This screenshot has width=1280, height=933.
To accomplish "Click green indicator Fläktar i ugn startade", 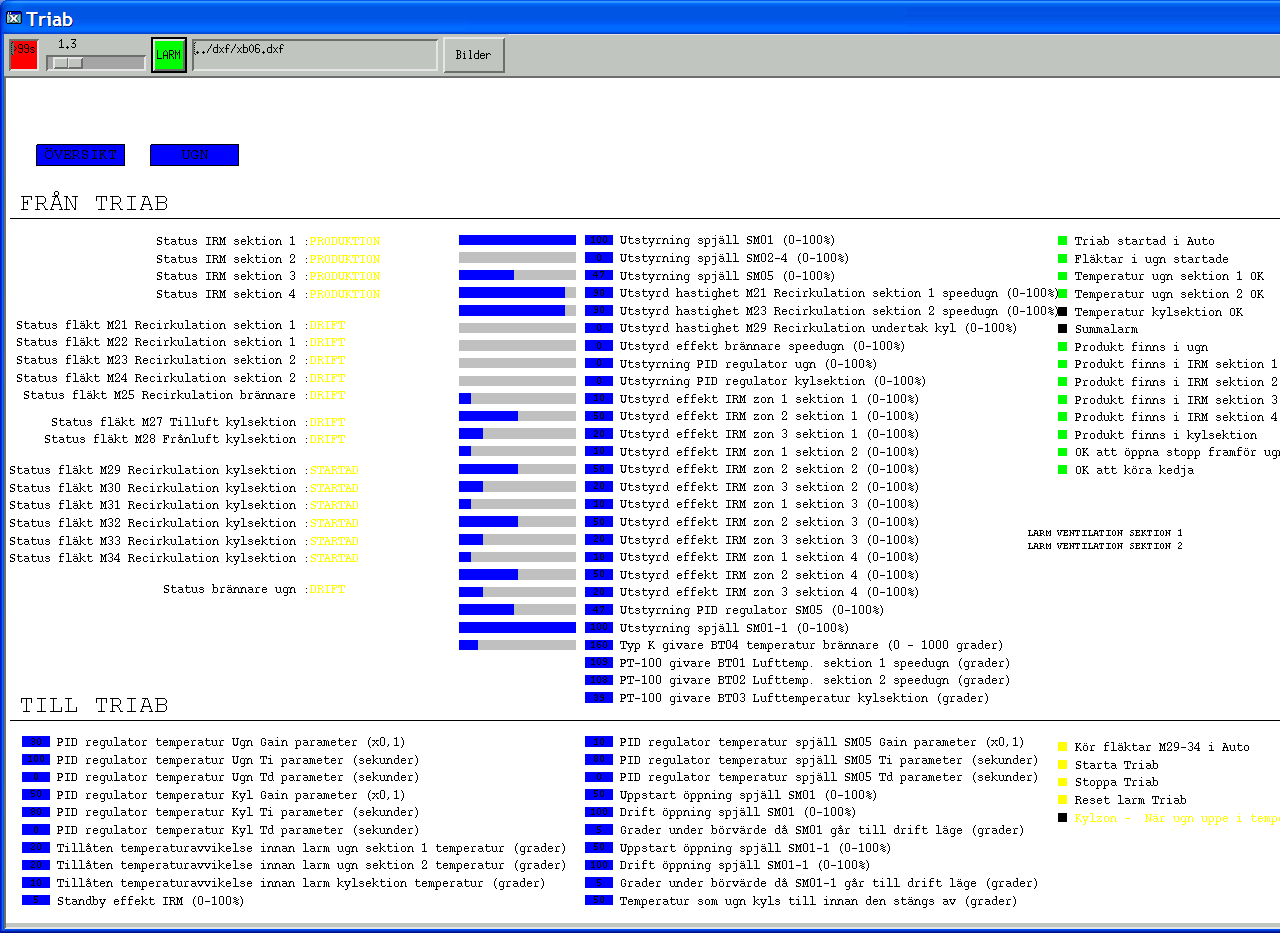I will click(1063, 259).
